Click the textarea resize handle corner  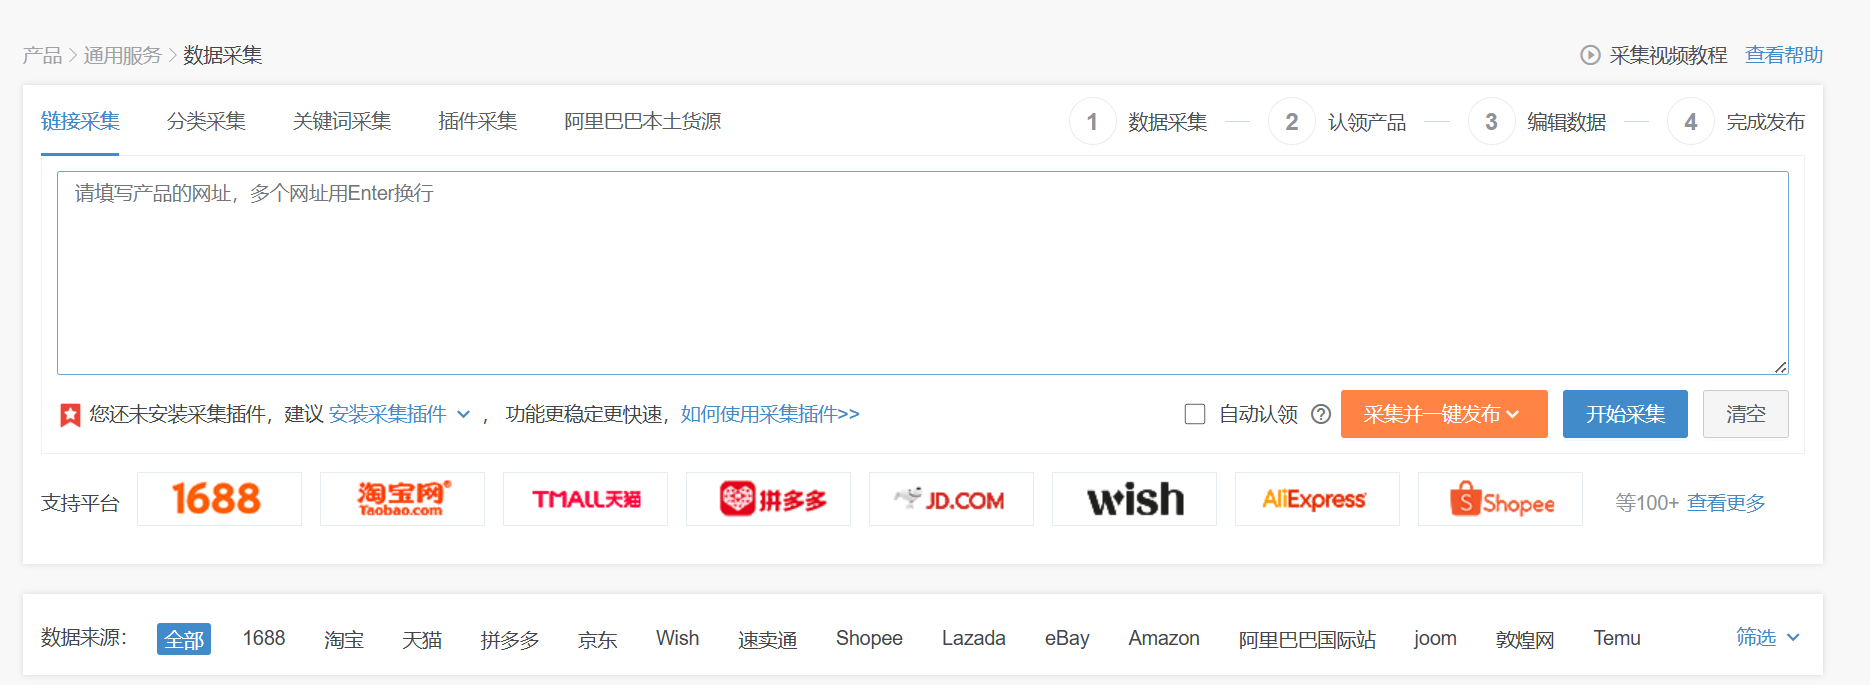1780,367
